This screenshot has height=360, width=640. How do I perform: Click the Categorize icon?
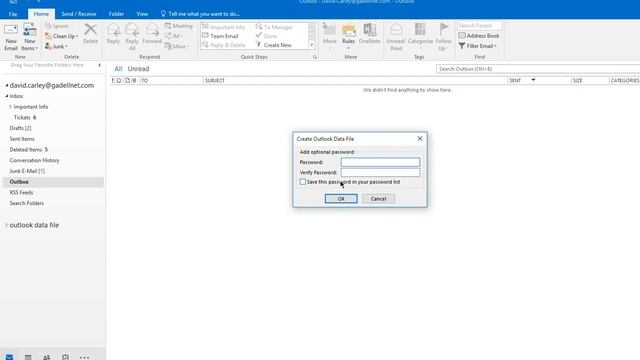tap(420, 30)
